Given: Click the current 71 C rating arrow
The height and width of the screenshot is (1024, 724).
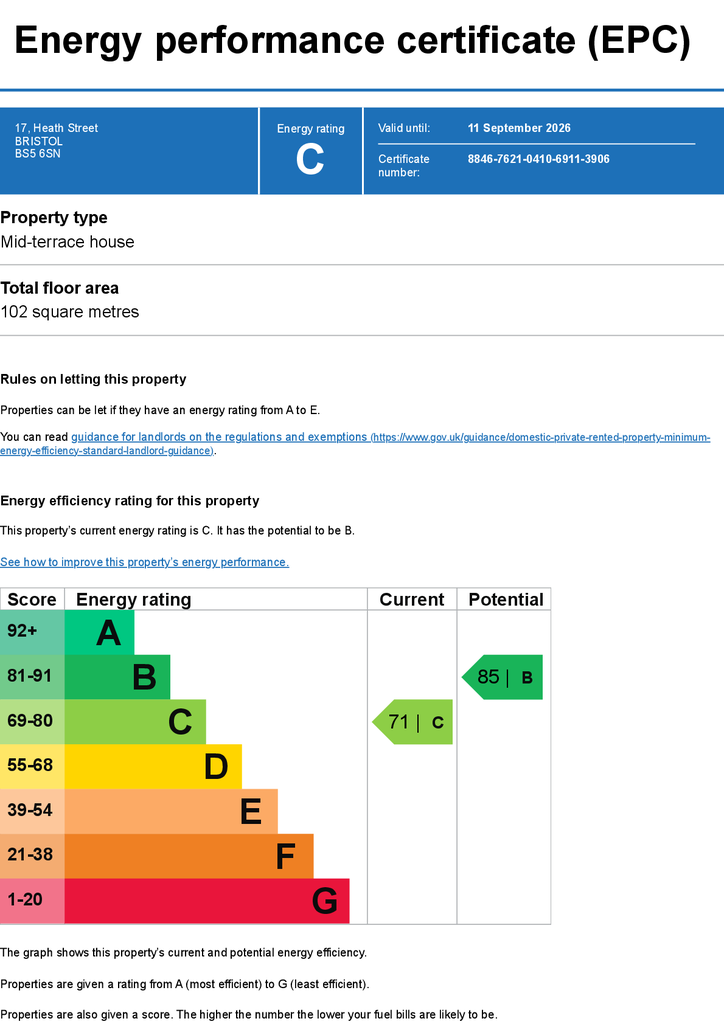Looking at the screenshot, I should (413, 722).
